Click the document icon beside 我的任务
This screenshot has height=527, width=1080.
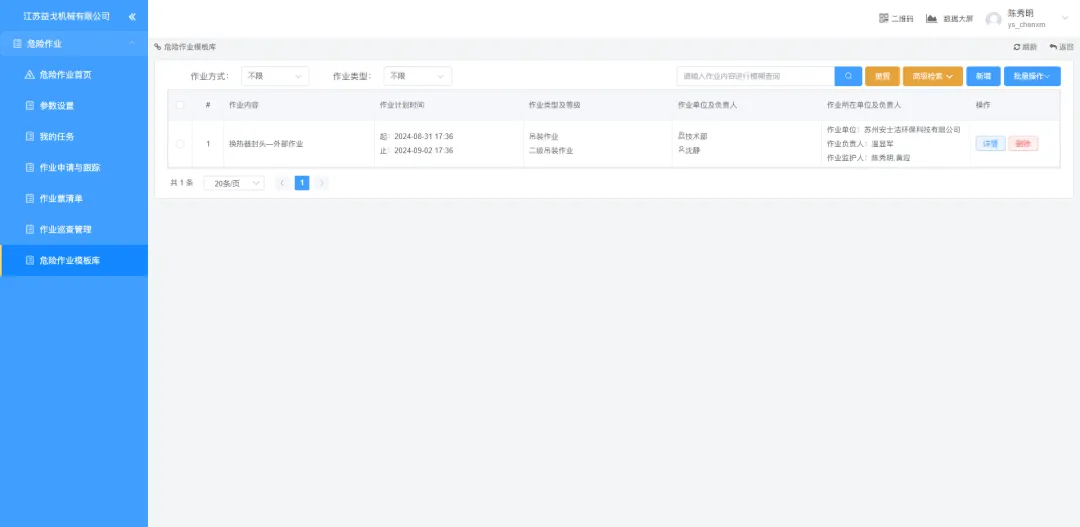[30, 136]
